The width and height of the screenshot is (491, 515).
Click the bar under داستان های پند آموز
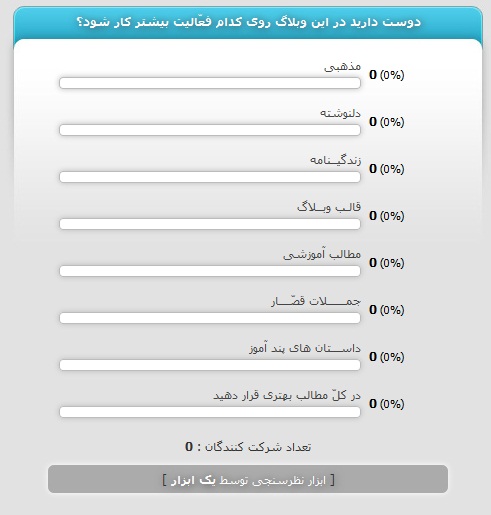click(x=210, y=365)
